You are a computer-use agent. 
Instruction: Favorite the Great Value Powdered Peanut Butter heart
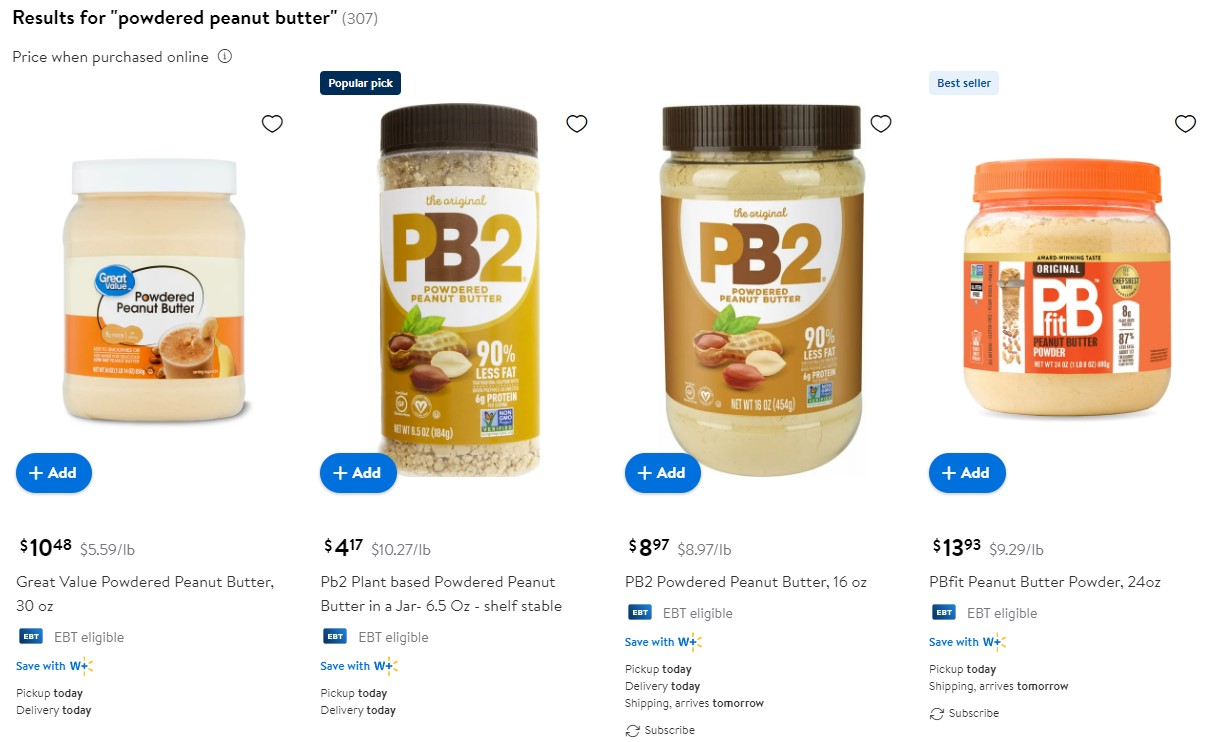pos(272,124)
